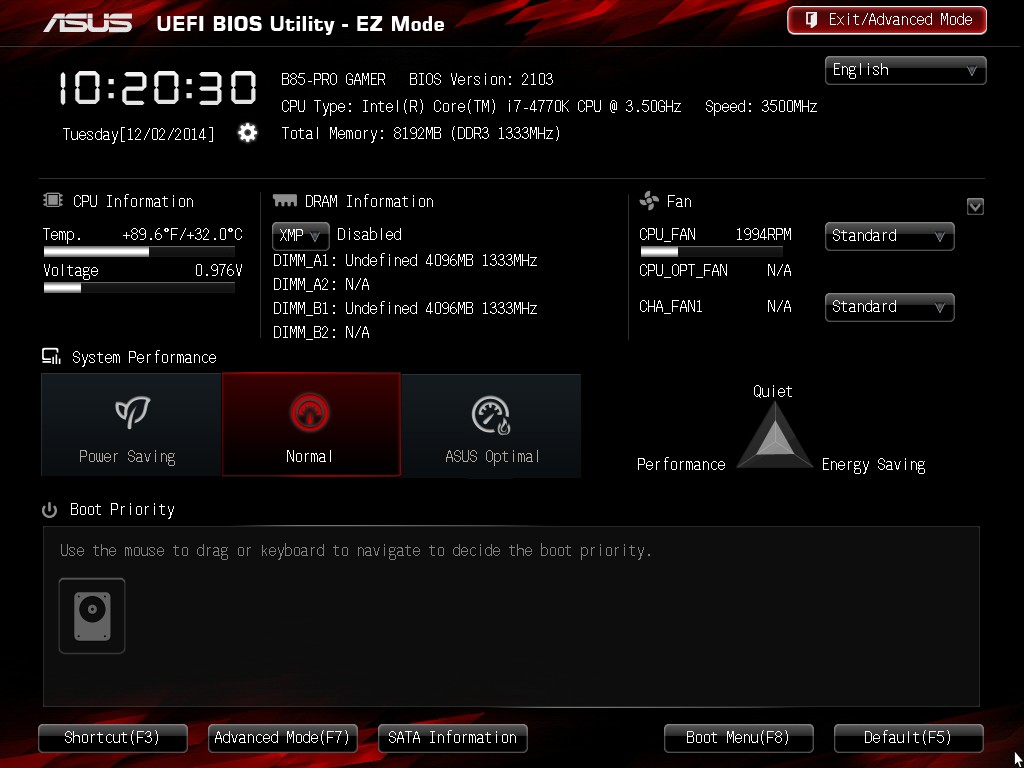Image resolution: width=1024 pixels, height=768 pixels.
Task: Click the DRAM memory module icon
Action: coord(285,200)
